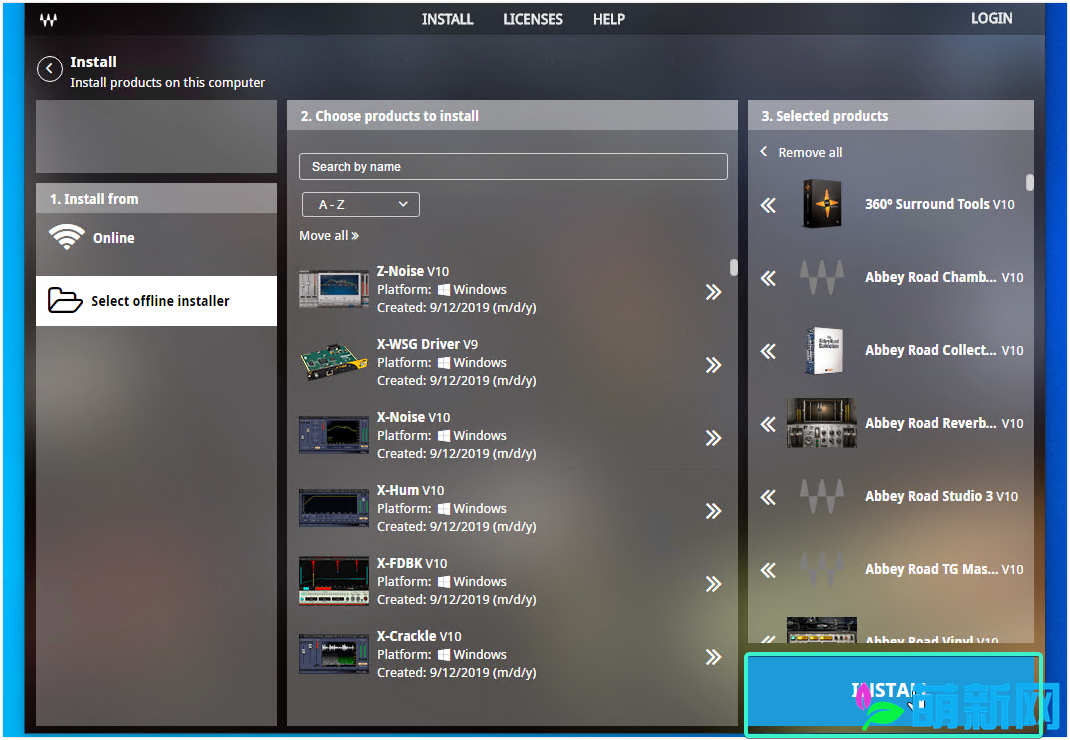Image resolution: width=1070 pixels, height=740 pixels.
Task: Click the Abbey Road Collect... V10 label
Action: pos(944,350)
